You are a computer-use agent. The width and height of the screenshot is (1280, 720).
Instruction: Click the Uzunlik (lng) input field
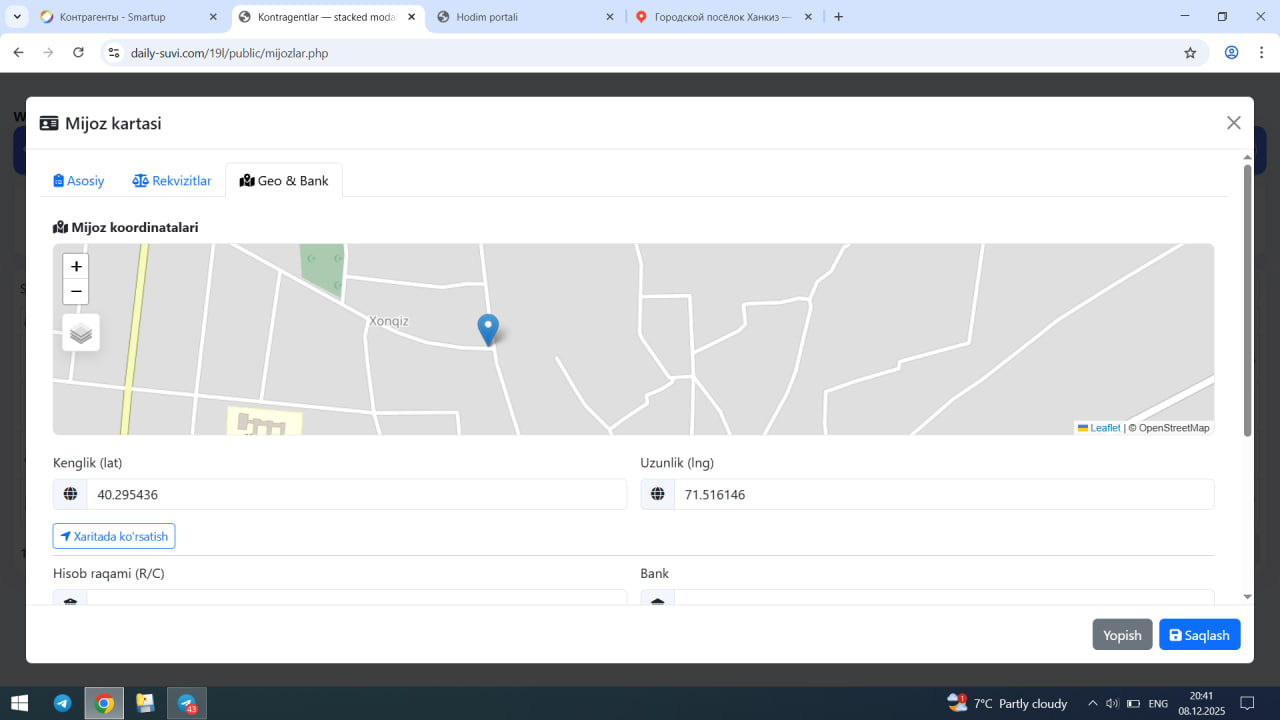click(x=944, y=494)
